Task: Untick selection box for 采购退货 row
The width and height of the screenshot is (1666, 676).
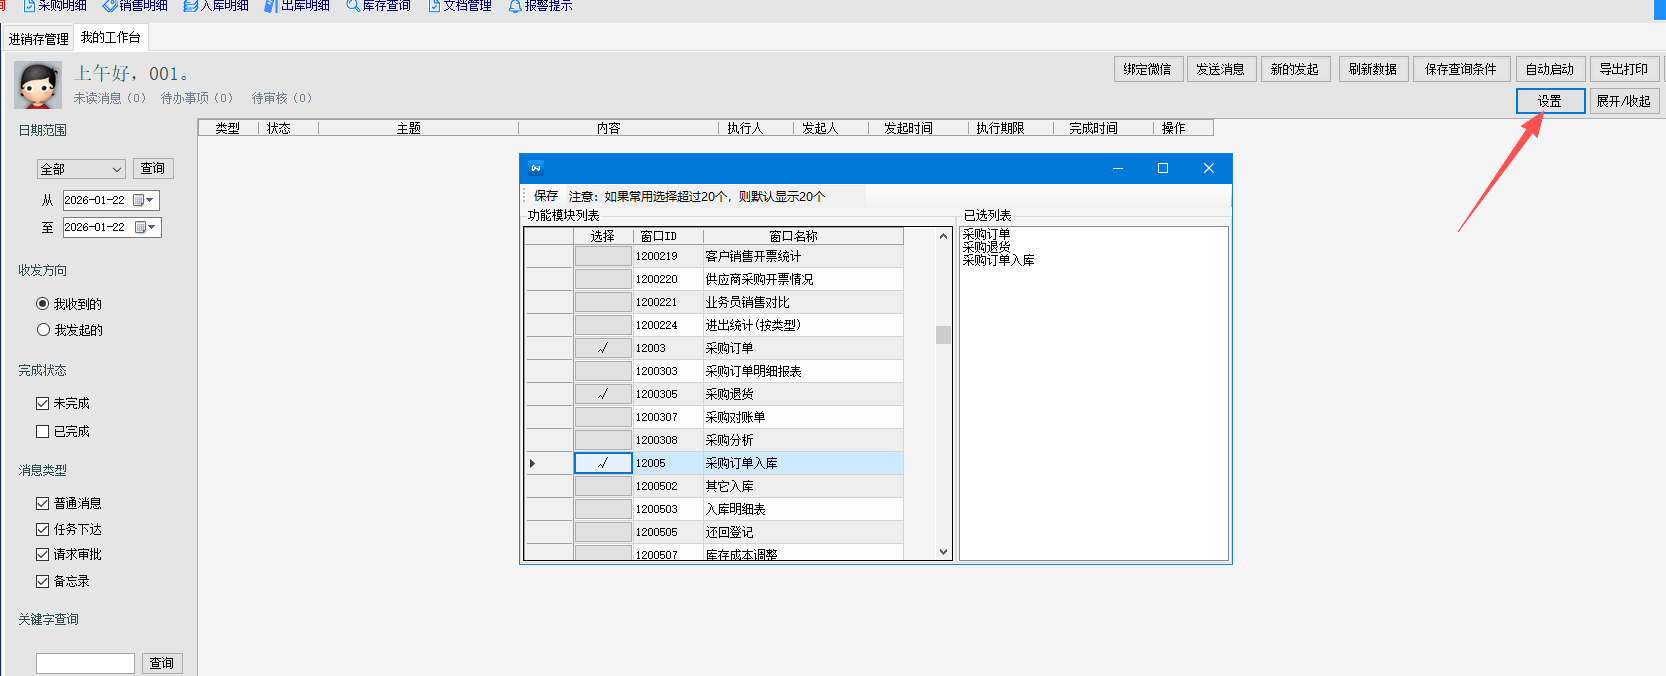Action: pyautogui.click(x=603, y=394)
